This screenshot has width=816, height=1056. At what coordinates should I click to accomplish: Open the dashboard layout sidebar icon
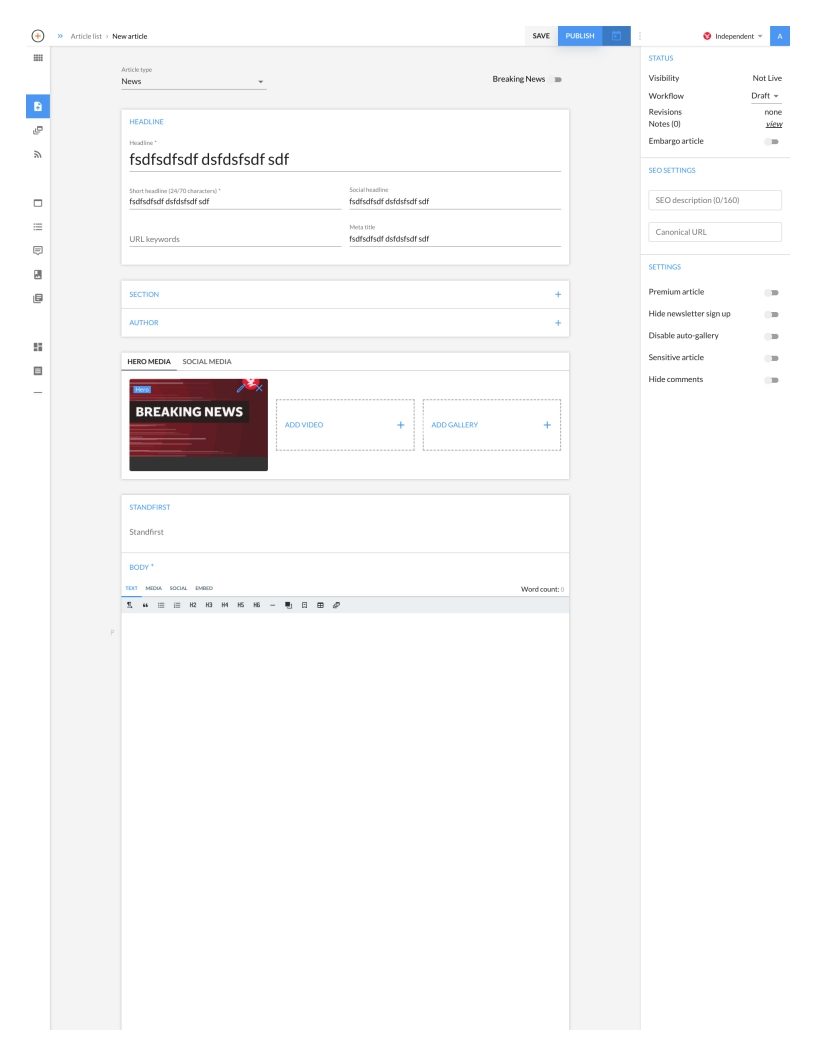pyautogui.click(x=38, y=347)
